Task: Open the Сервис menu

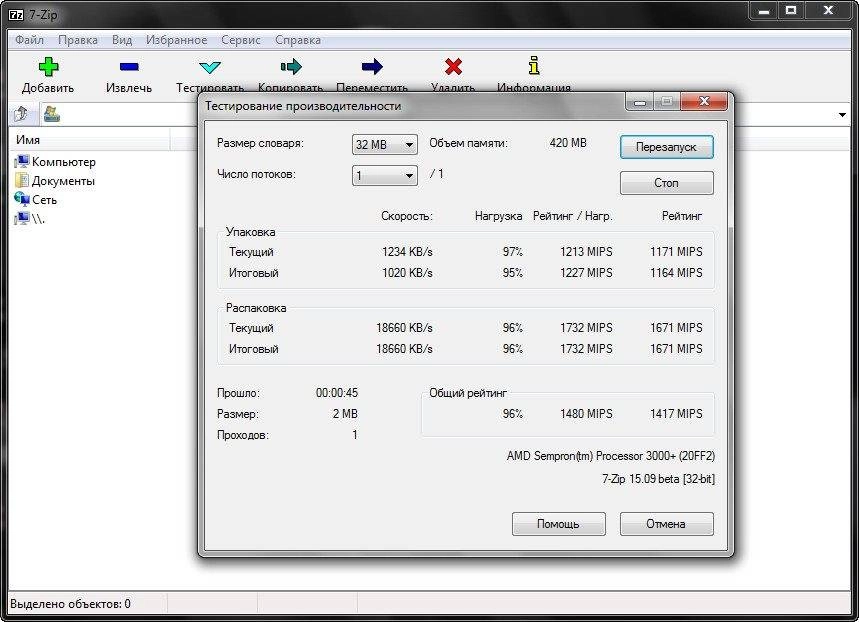Action: tap(240, 40)
